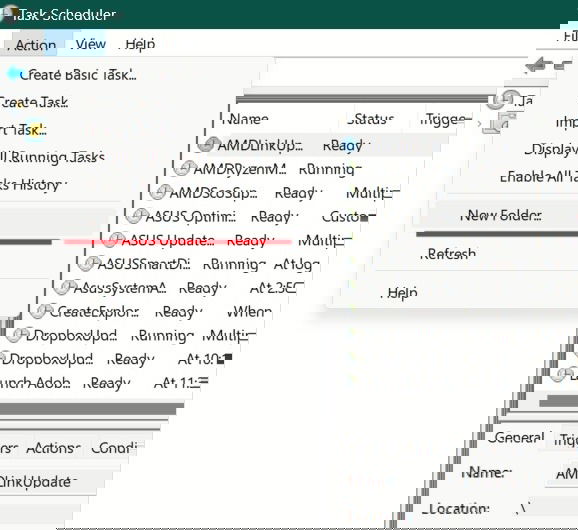Screen dimensions: 578x530
Task: Open the View menu
Action: pos(91,45)
